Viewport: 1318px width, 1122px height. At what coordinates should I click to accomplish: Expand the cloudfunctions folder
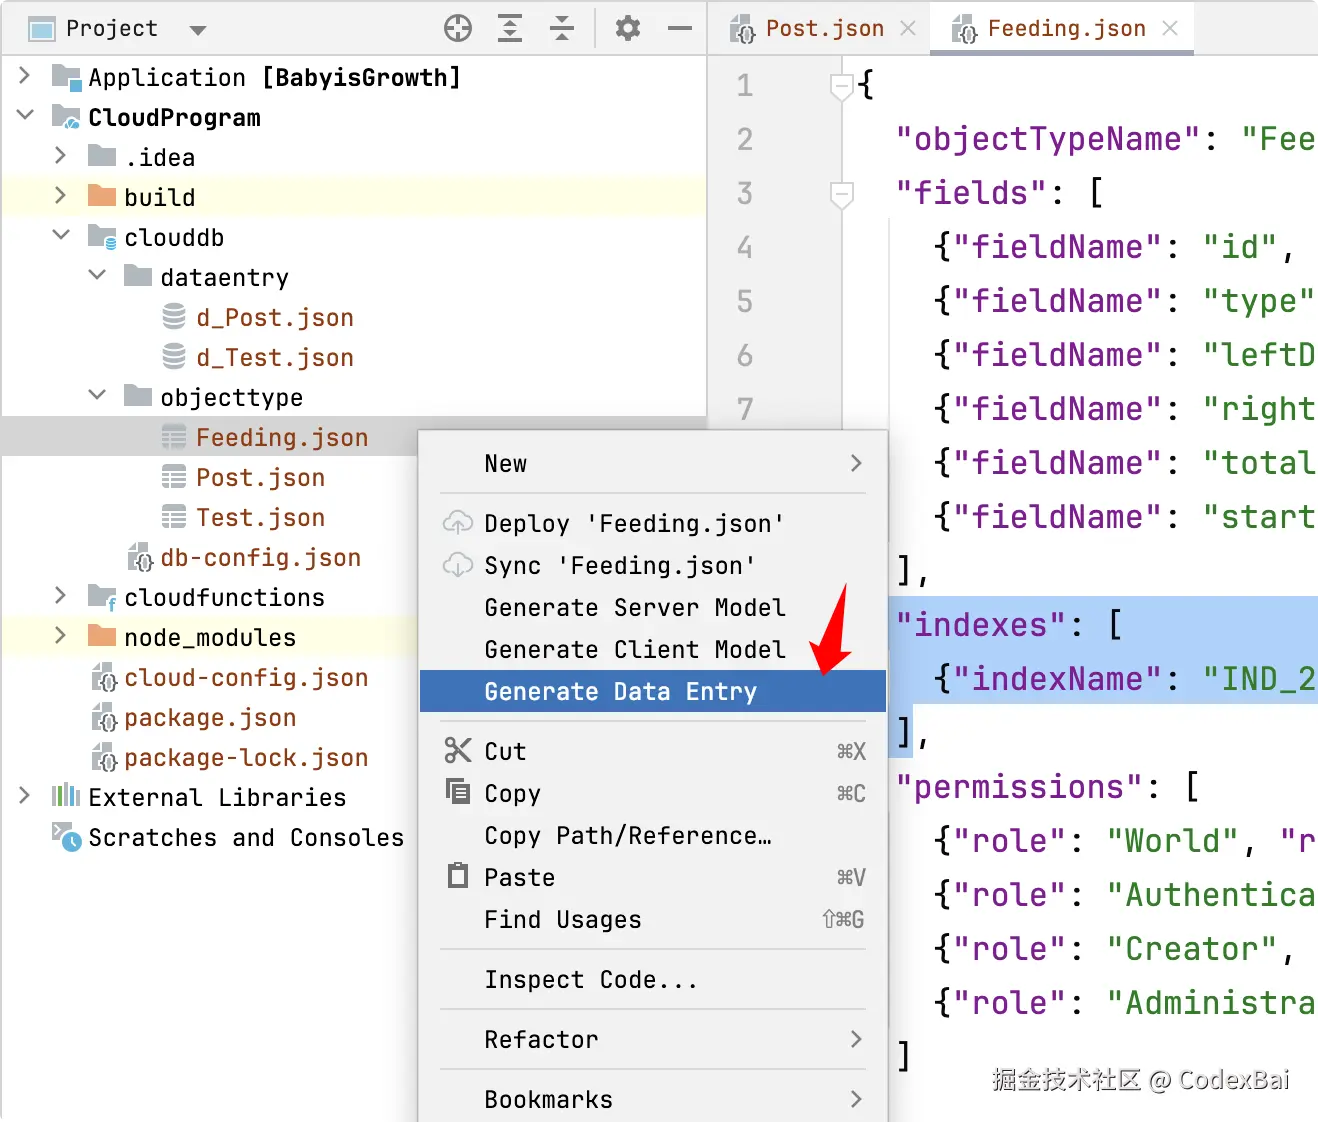tap(61, 596)
